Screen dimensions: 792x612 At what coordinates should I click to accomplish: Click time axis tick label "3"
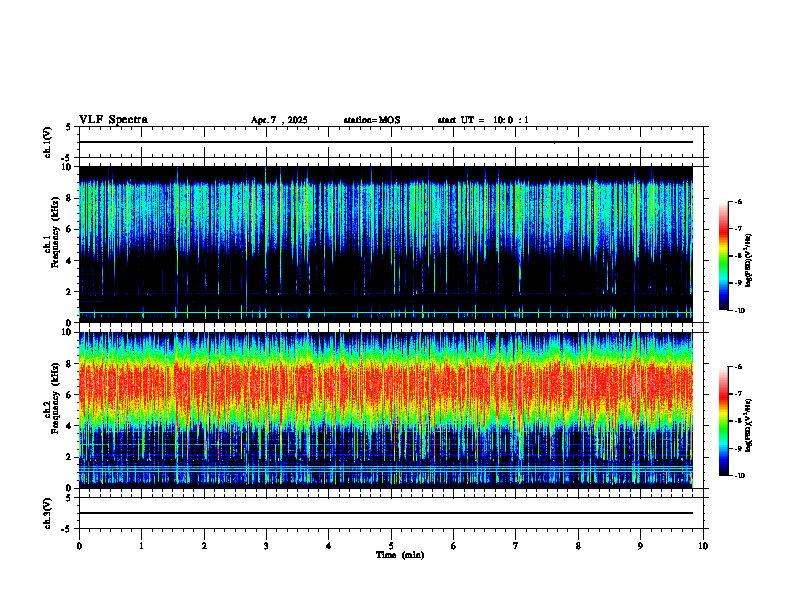pyautogui.click(x=266, y=546)
